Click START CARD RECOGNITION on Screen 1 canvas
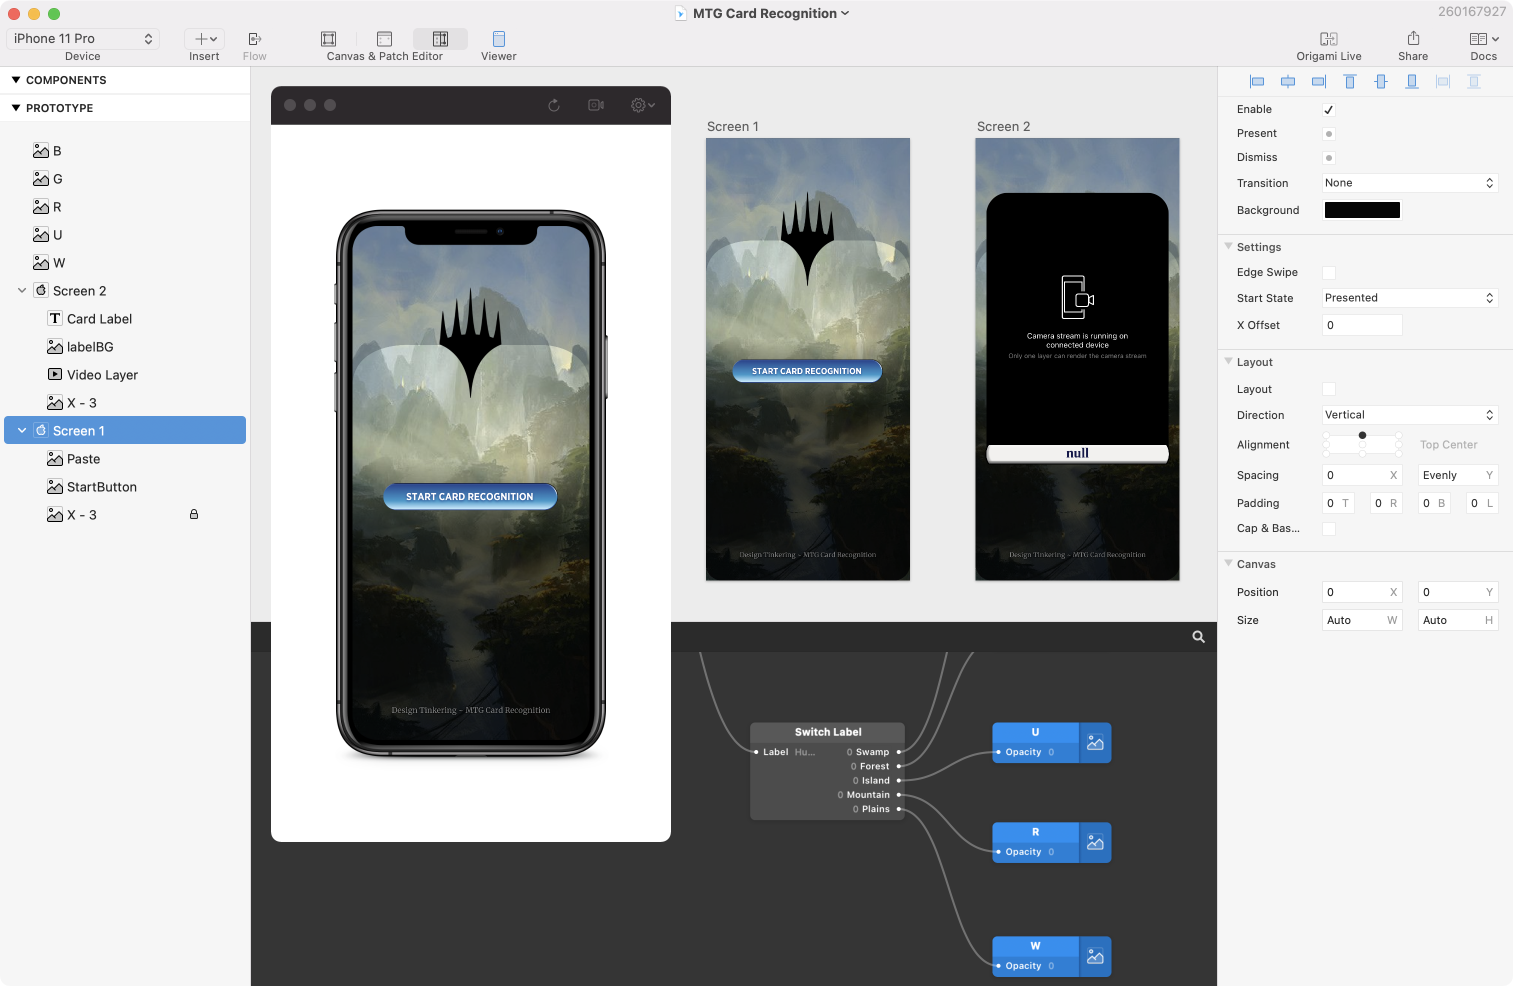 point(807,371)
